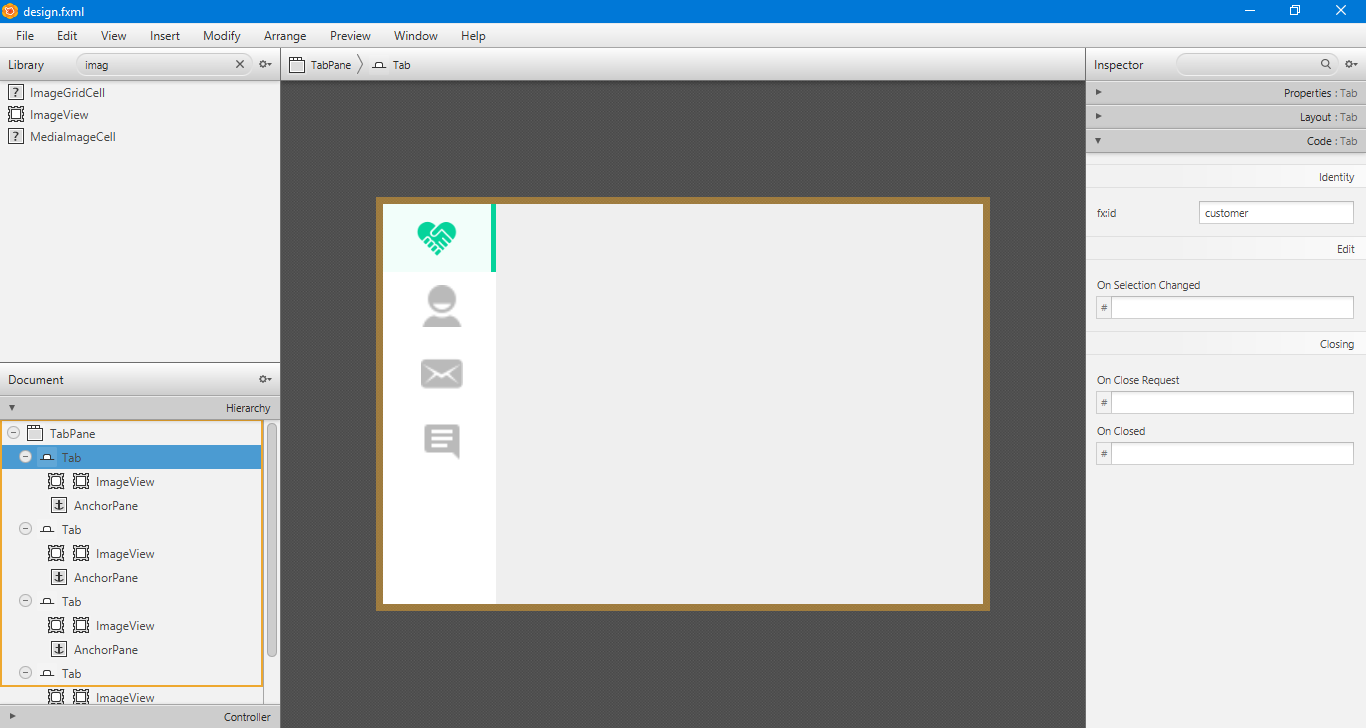Open the Inspector panel gear menu
This screenshot has height=728, width=1366.
1352,64
